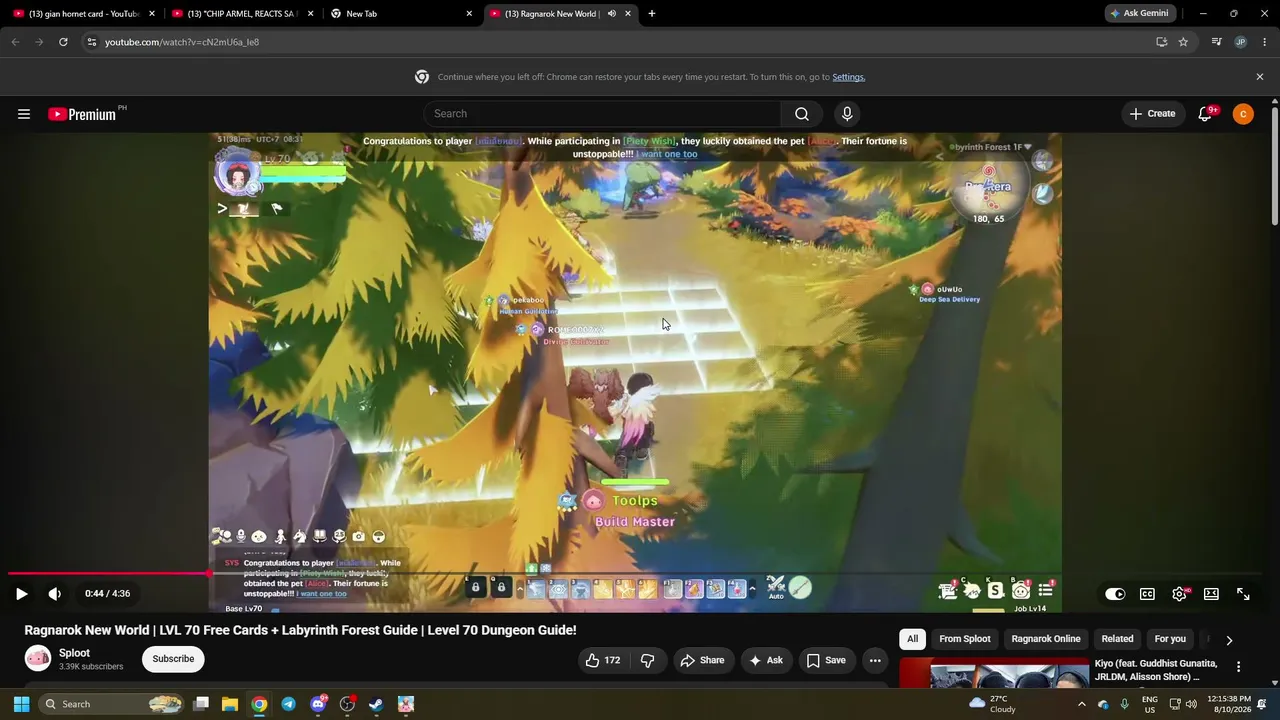Click the Windows taskbar search box
Screen dimensions: 1280x720
coord(113,704)
